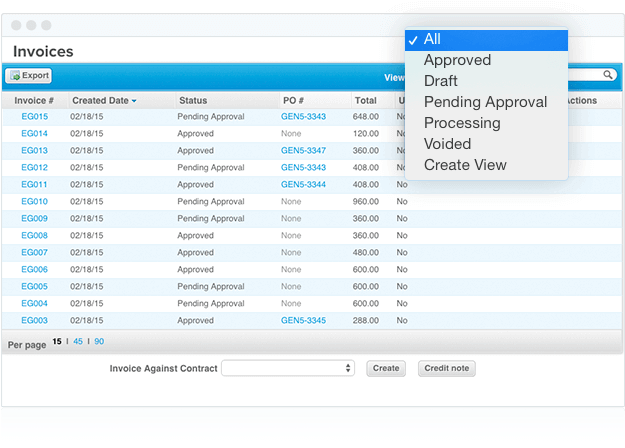
Task: Select Approved from the view dropdown
Action: pyautogui.click(x=457, y=60)
